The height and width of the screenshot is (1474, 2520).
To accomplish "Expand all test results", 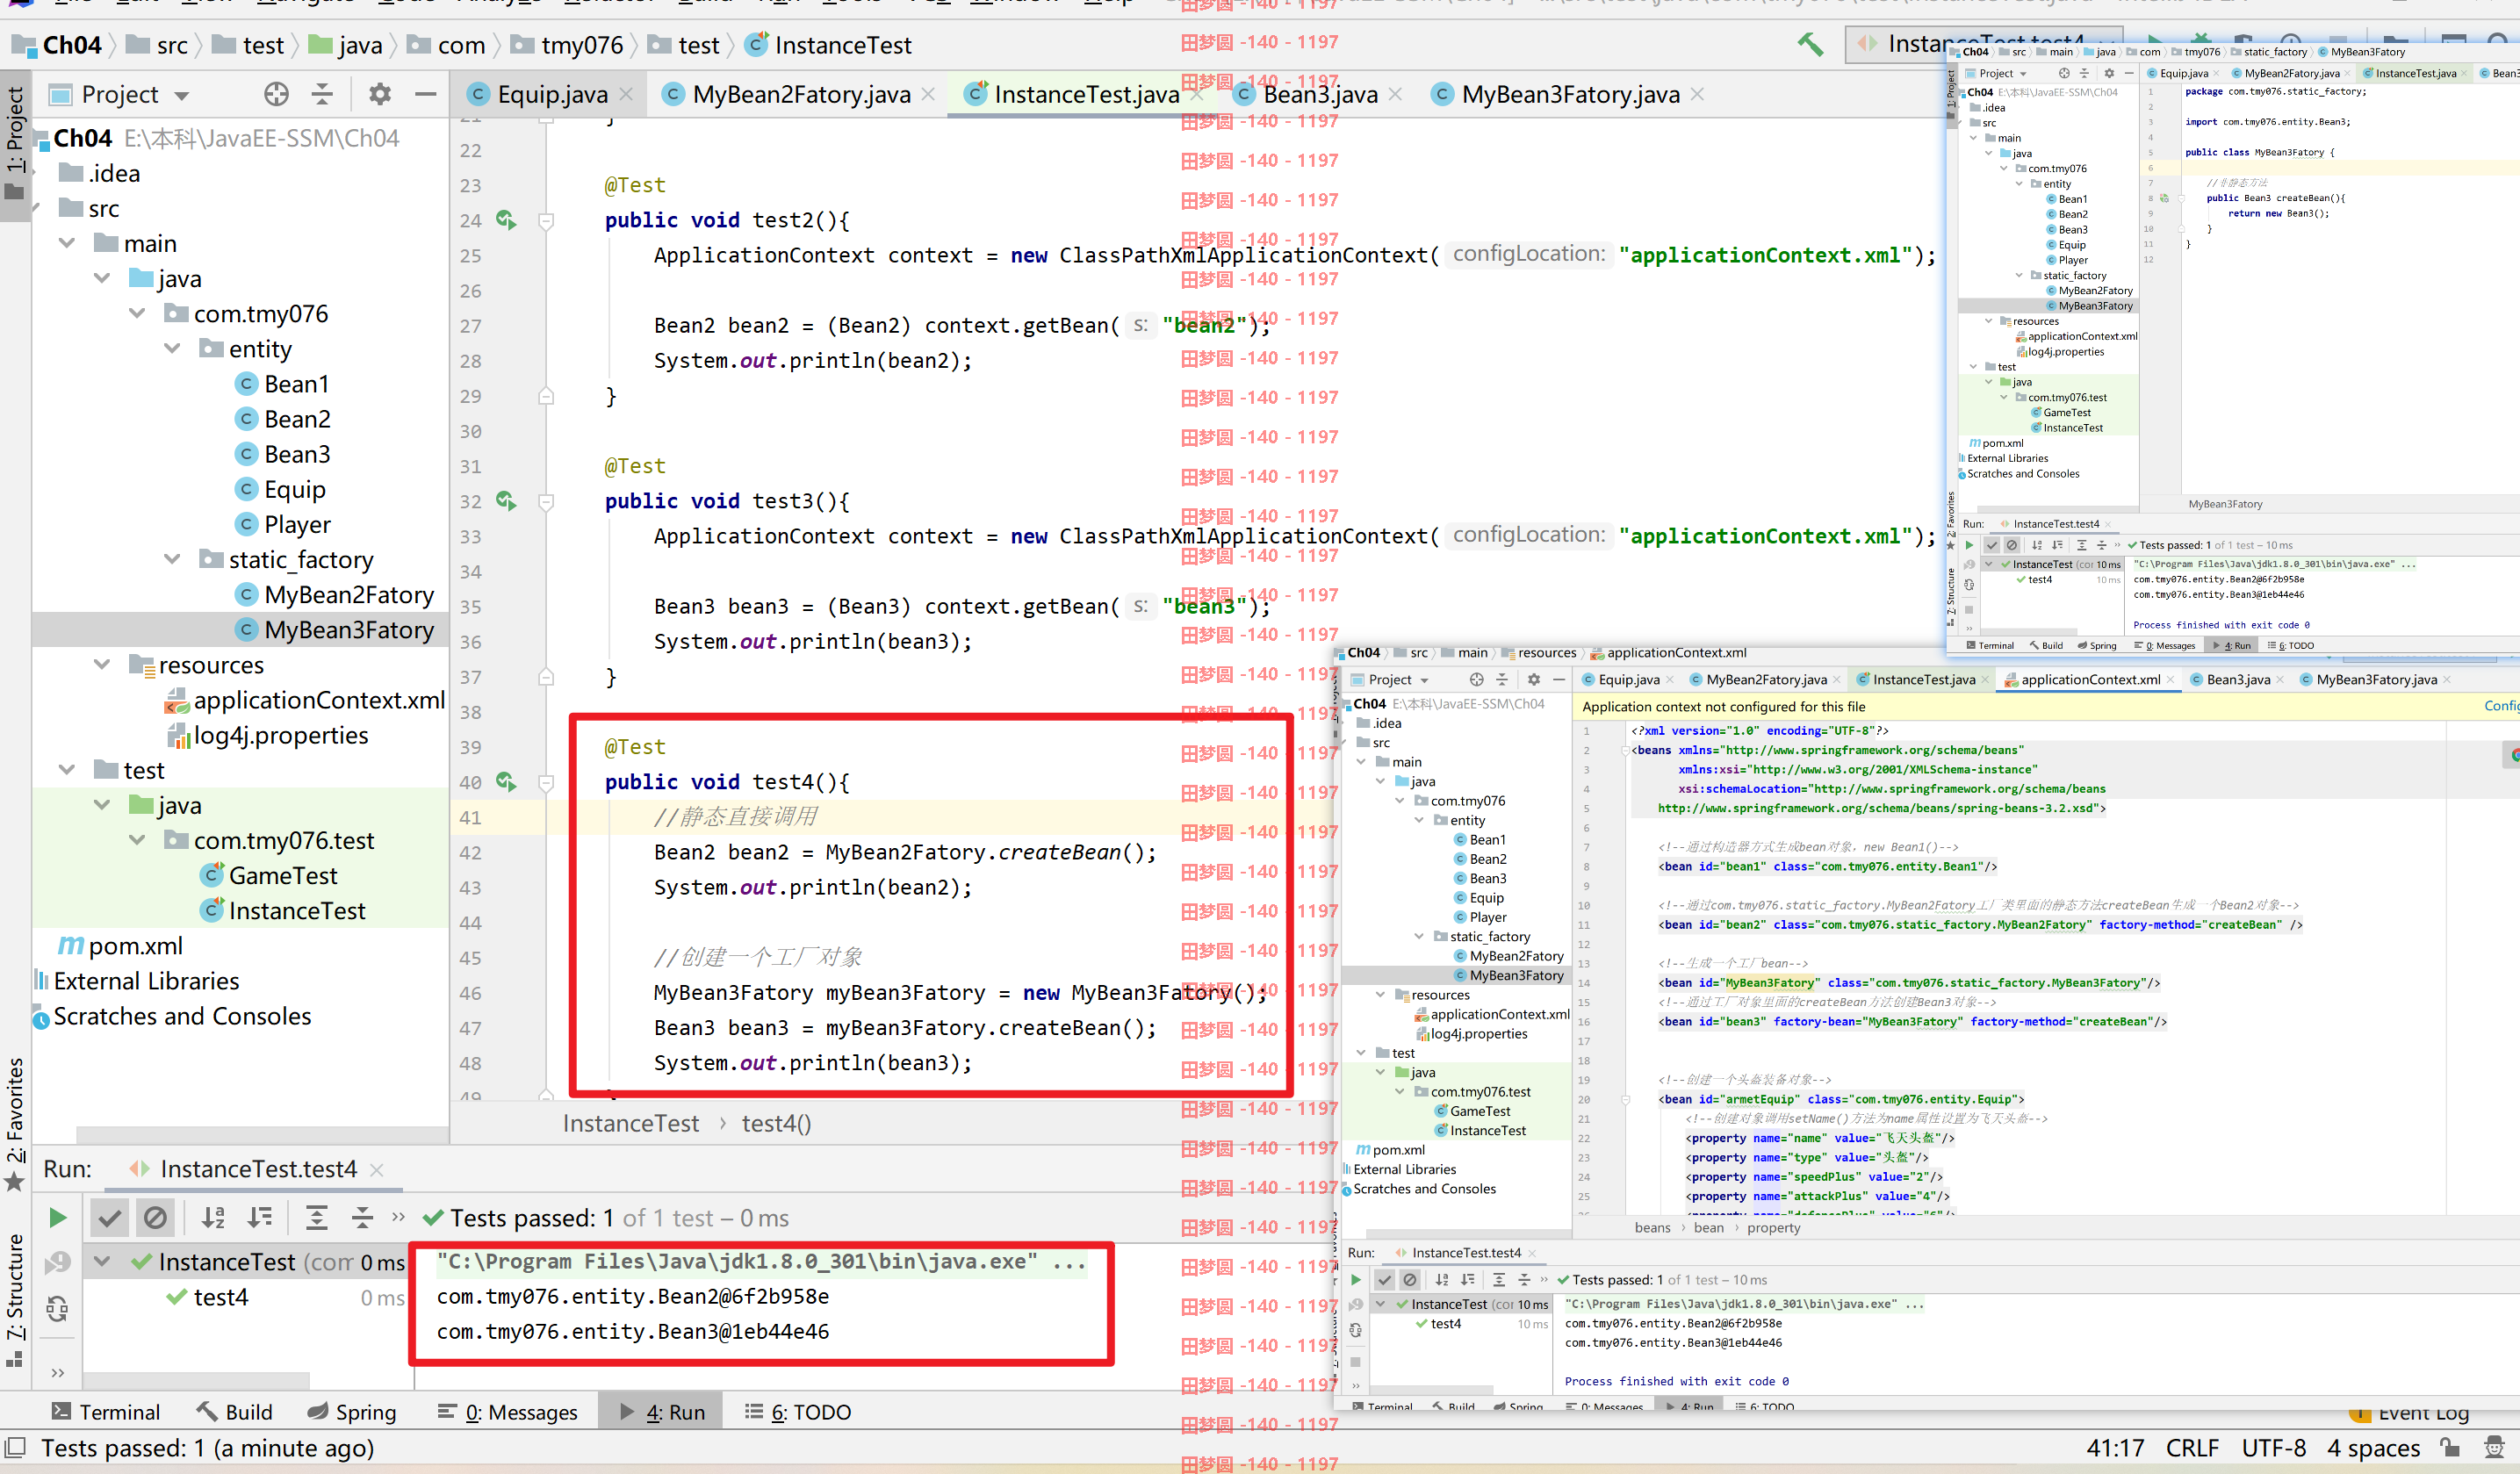I will point(316,1217).
